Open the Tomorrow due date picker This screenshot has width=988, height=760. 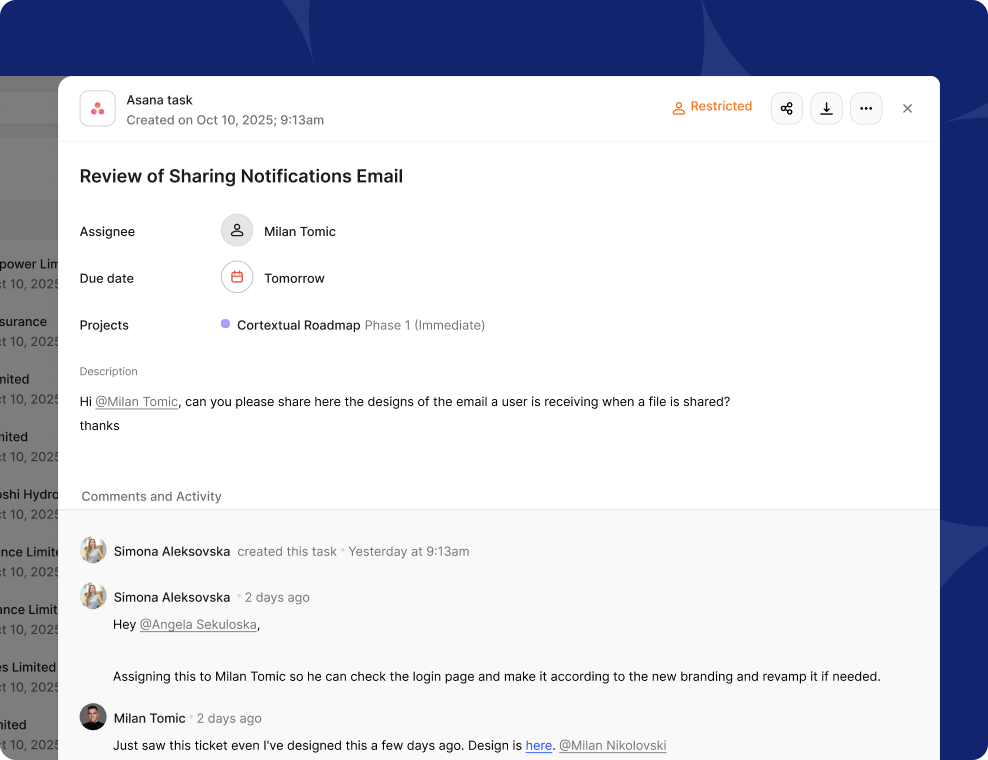tap(294, 279)
